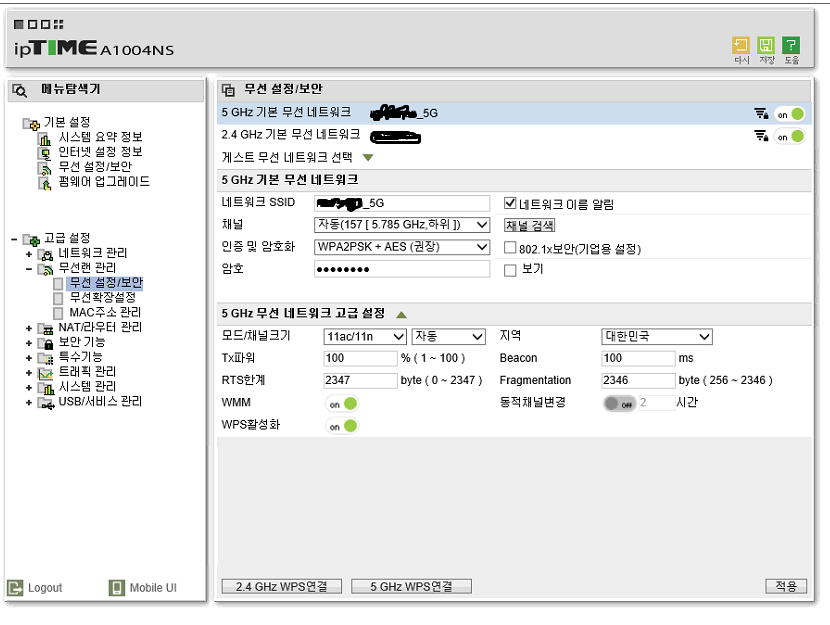
Task: Select MAC주소 관리 in the menu tree
Action: [105, 312]
